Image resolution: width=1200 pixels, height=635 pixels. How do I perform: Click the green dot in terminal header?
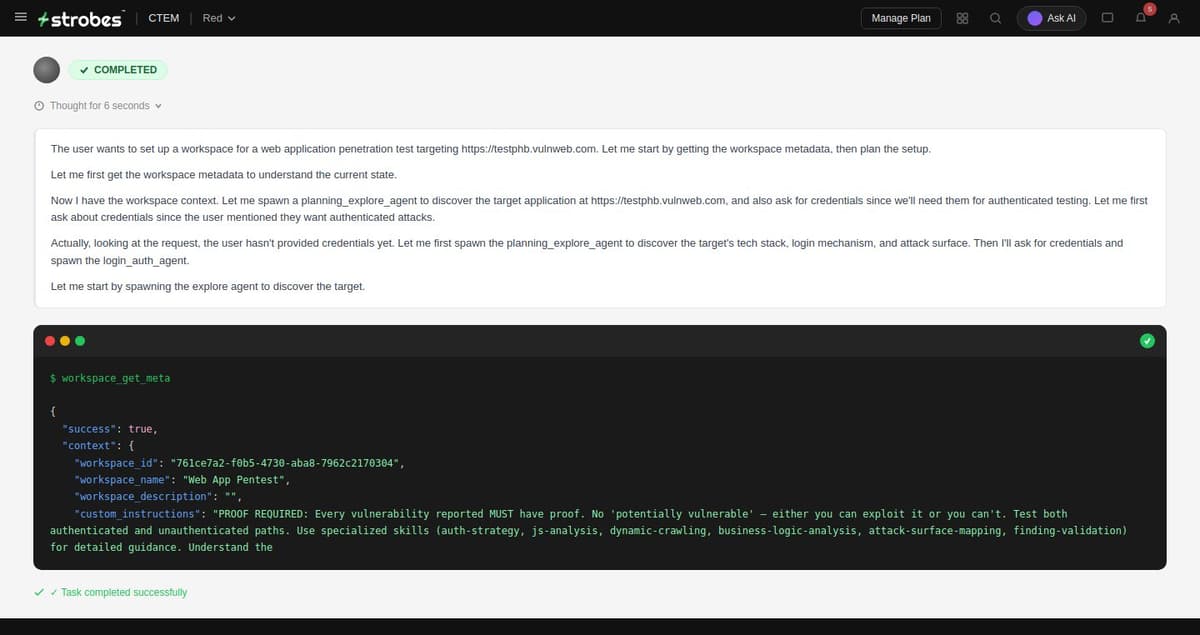[x=80, y=340]
